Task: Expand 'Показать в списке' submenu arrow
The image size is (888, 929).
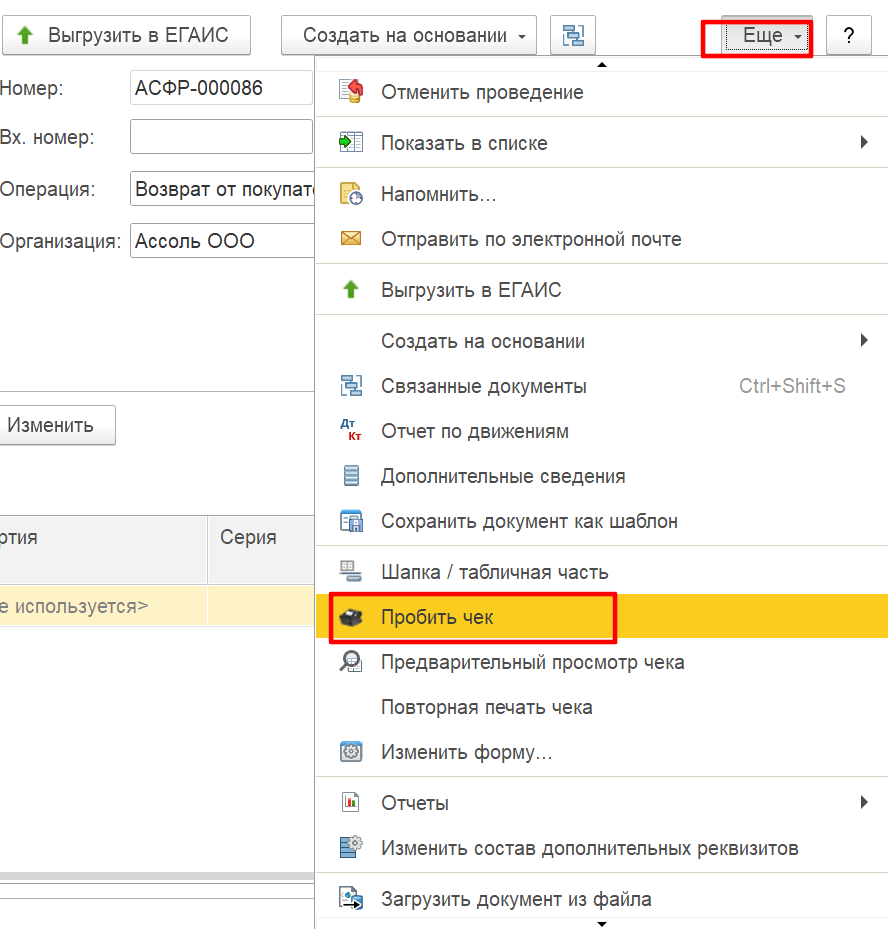Action: pos(864,142)
